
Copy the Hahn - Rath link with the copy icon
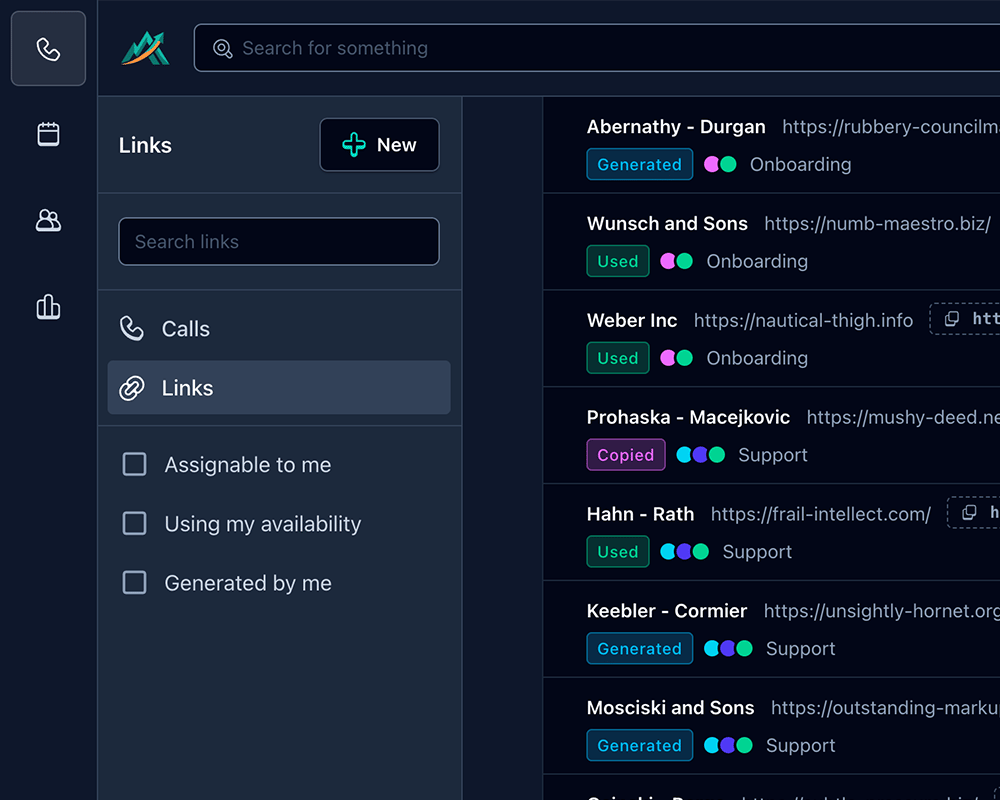click(x=969, y=512)
